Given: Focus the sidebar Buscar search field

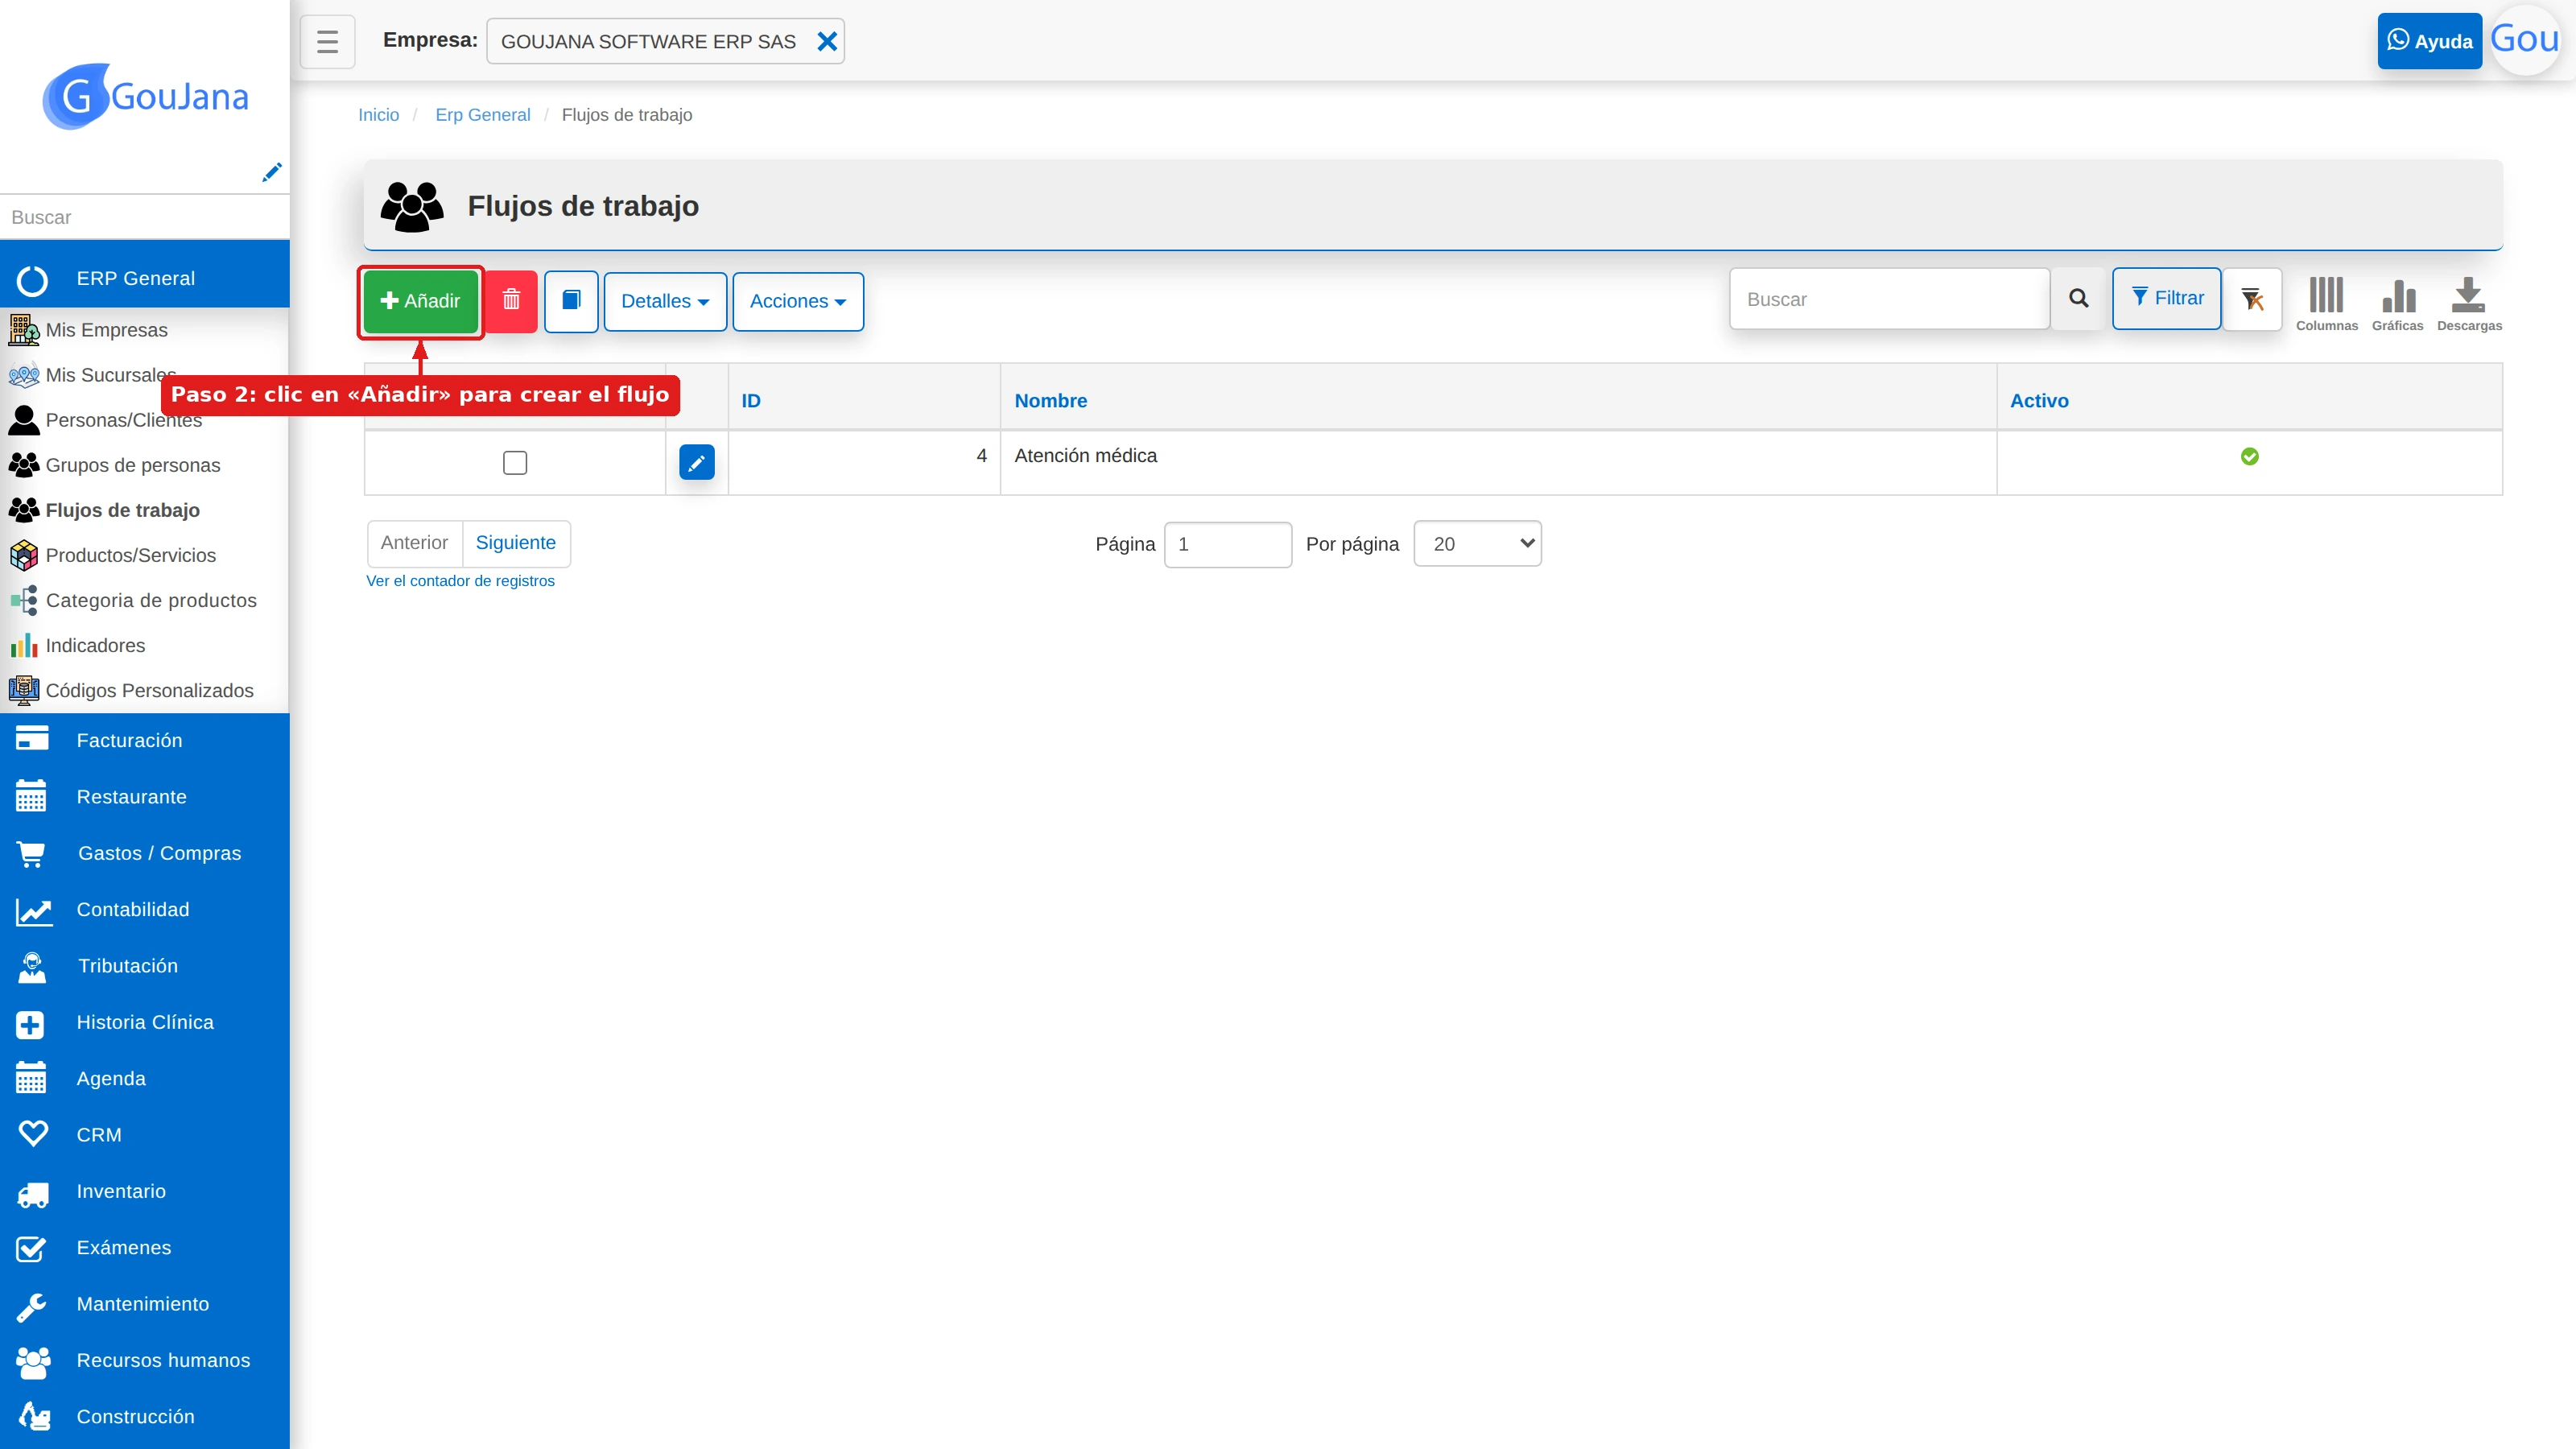Looking at the screenshot, I should 145,217.
